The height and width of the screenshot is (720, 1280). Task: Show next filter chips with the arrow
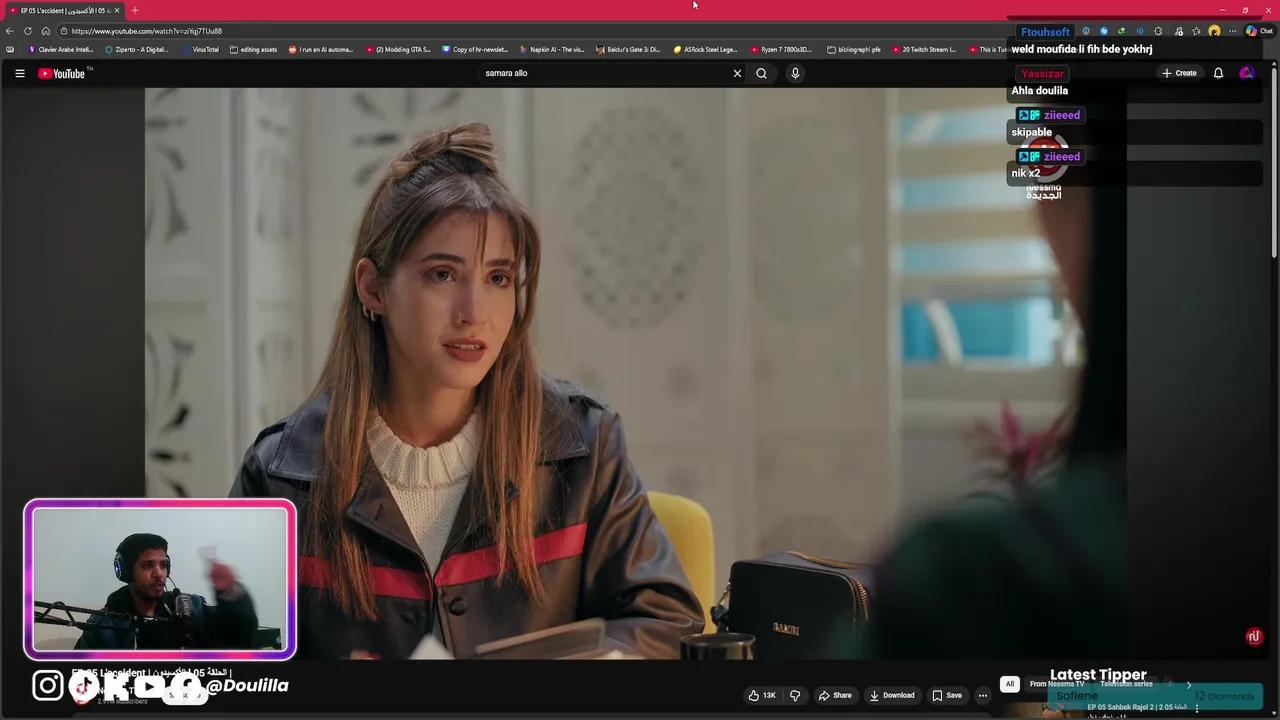coord(1188,684)
